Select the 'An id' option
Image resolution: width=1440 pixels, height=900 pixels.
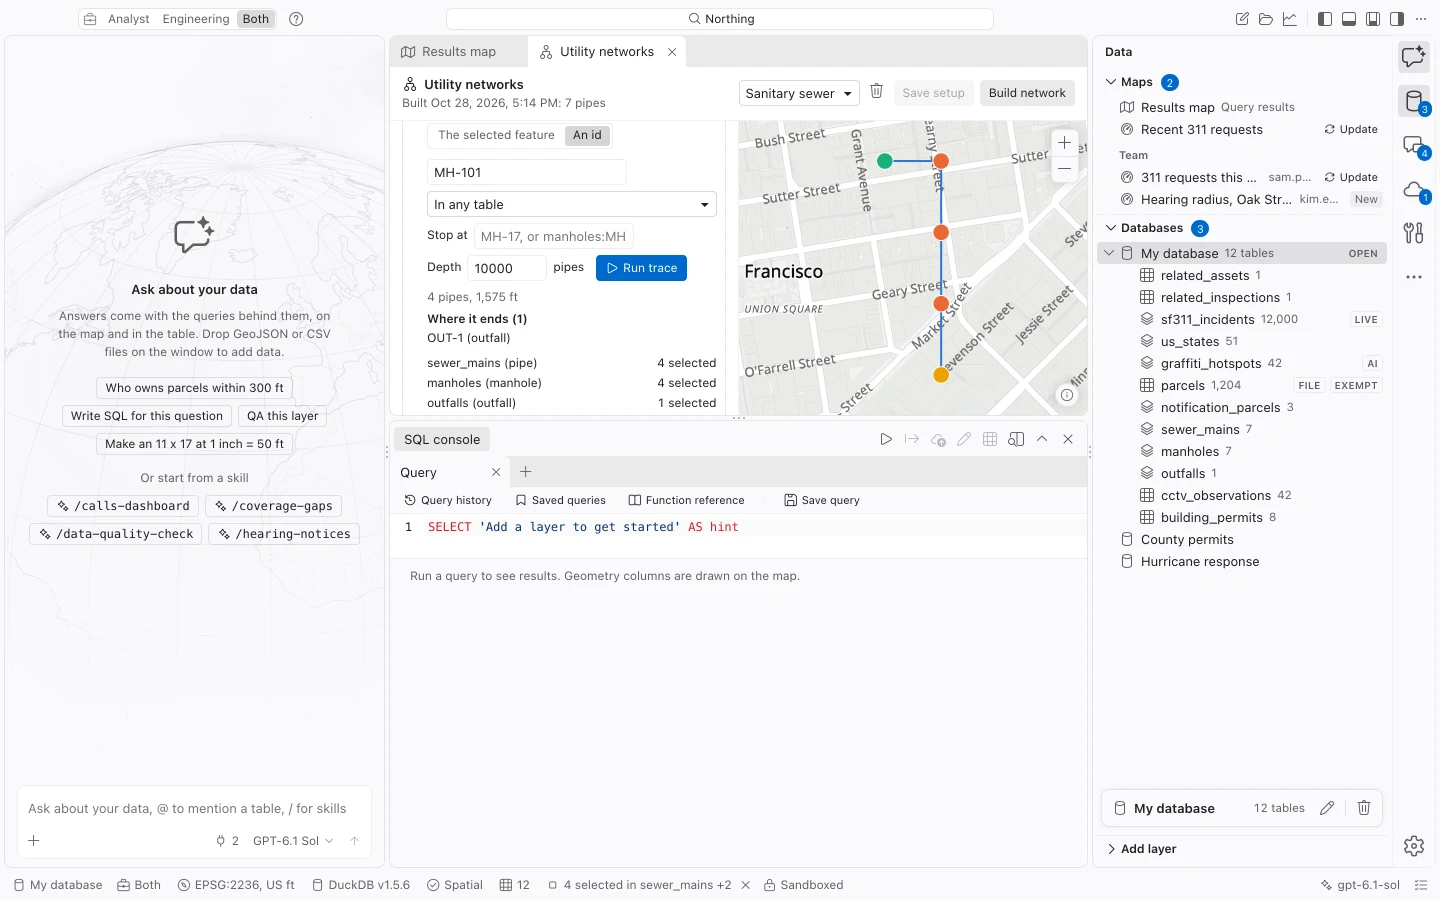[587, 135]
